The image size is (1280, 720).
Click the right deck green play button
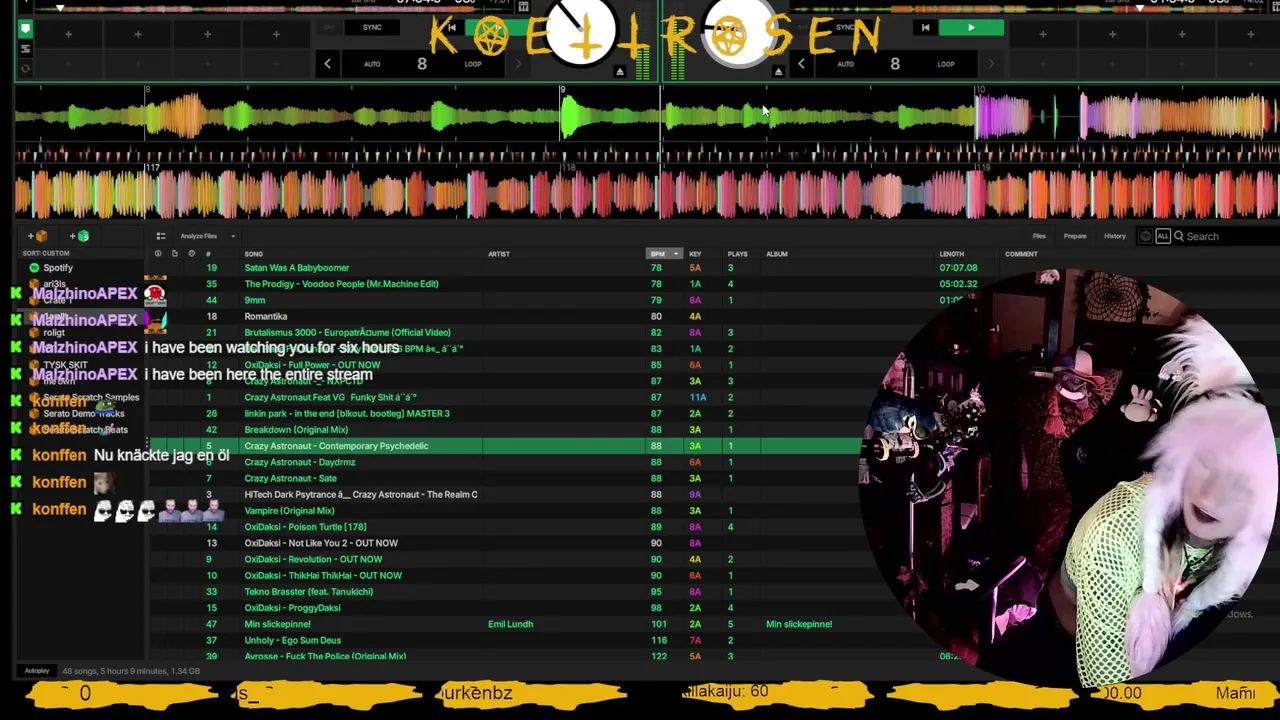(970, 27)
